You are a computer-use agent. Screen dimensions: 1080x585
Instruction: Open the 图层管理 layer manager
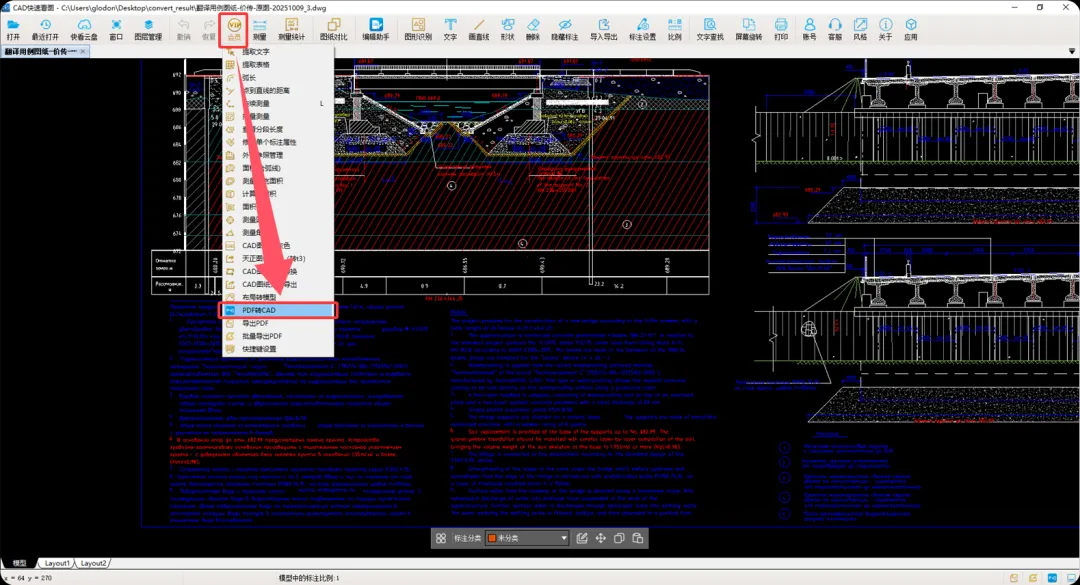click(x=148, y=28)
